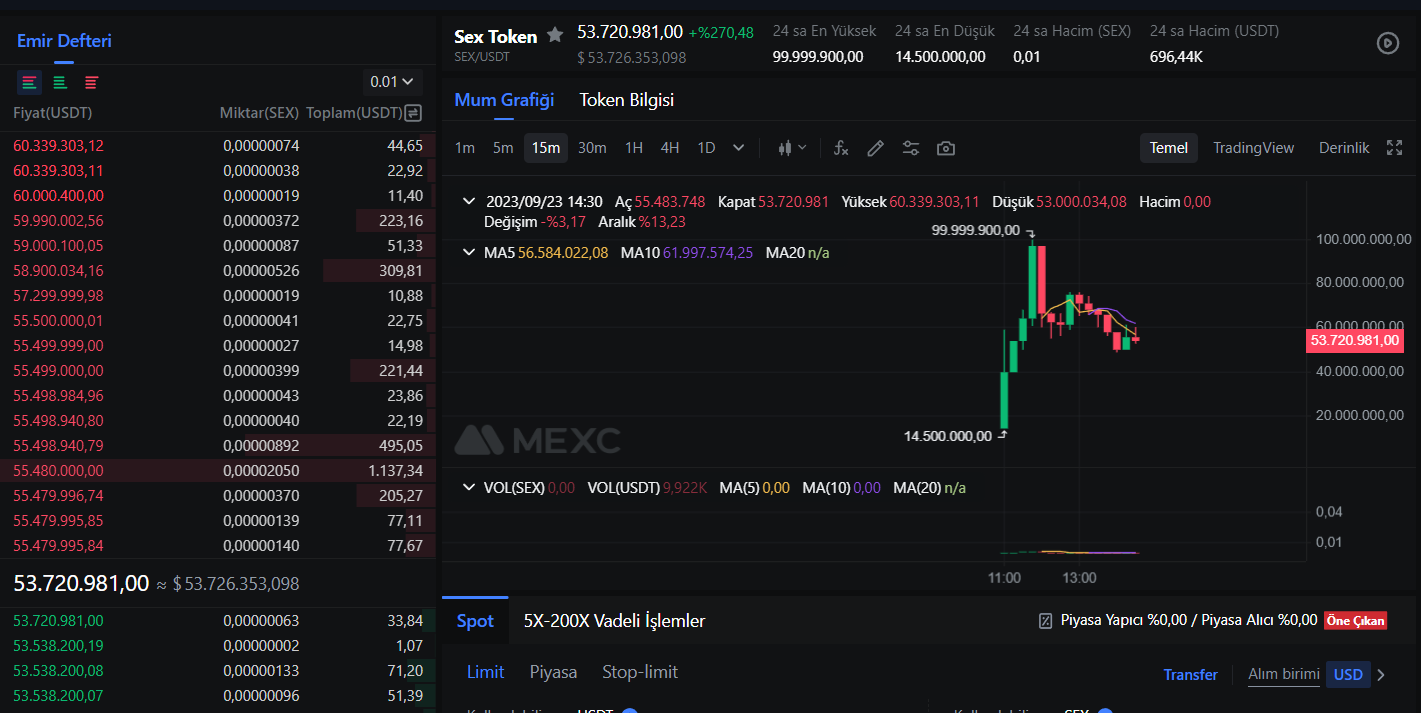This screenshot has width=1421, height=713.
Task: Click the play video icon at top right
Action: pyautogui.click(x=1387, y=43)
